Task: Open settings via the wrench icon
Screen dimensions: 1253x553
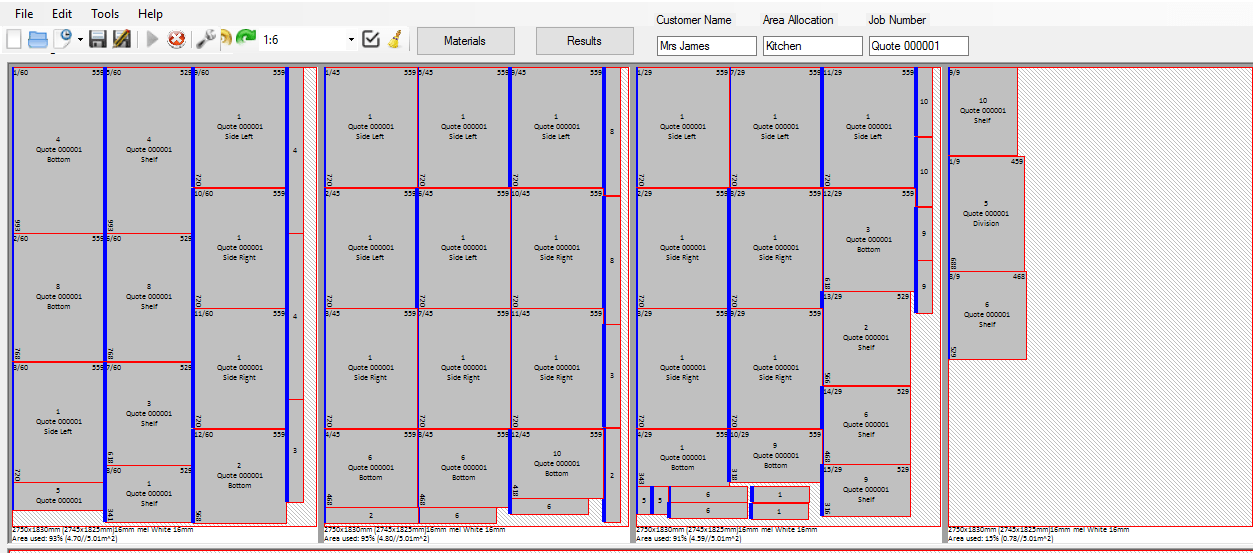Action: click(x=205, y=39)
